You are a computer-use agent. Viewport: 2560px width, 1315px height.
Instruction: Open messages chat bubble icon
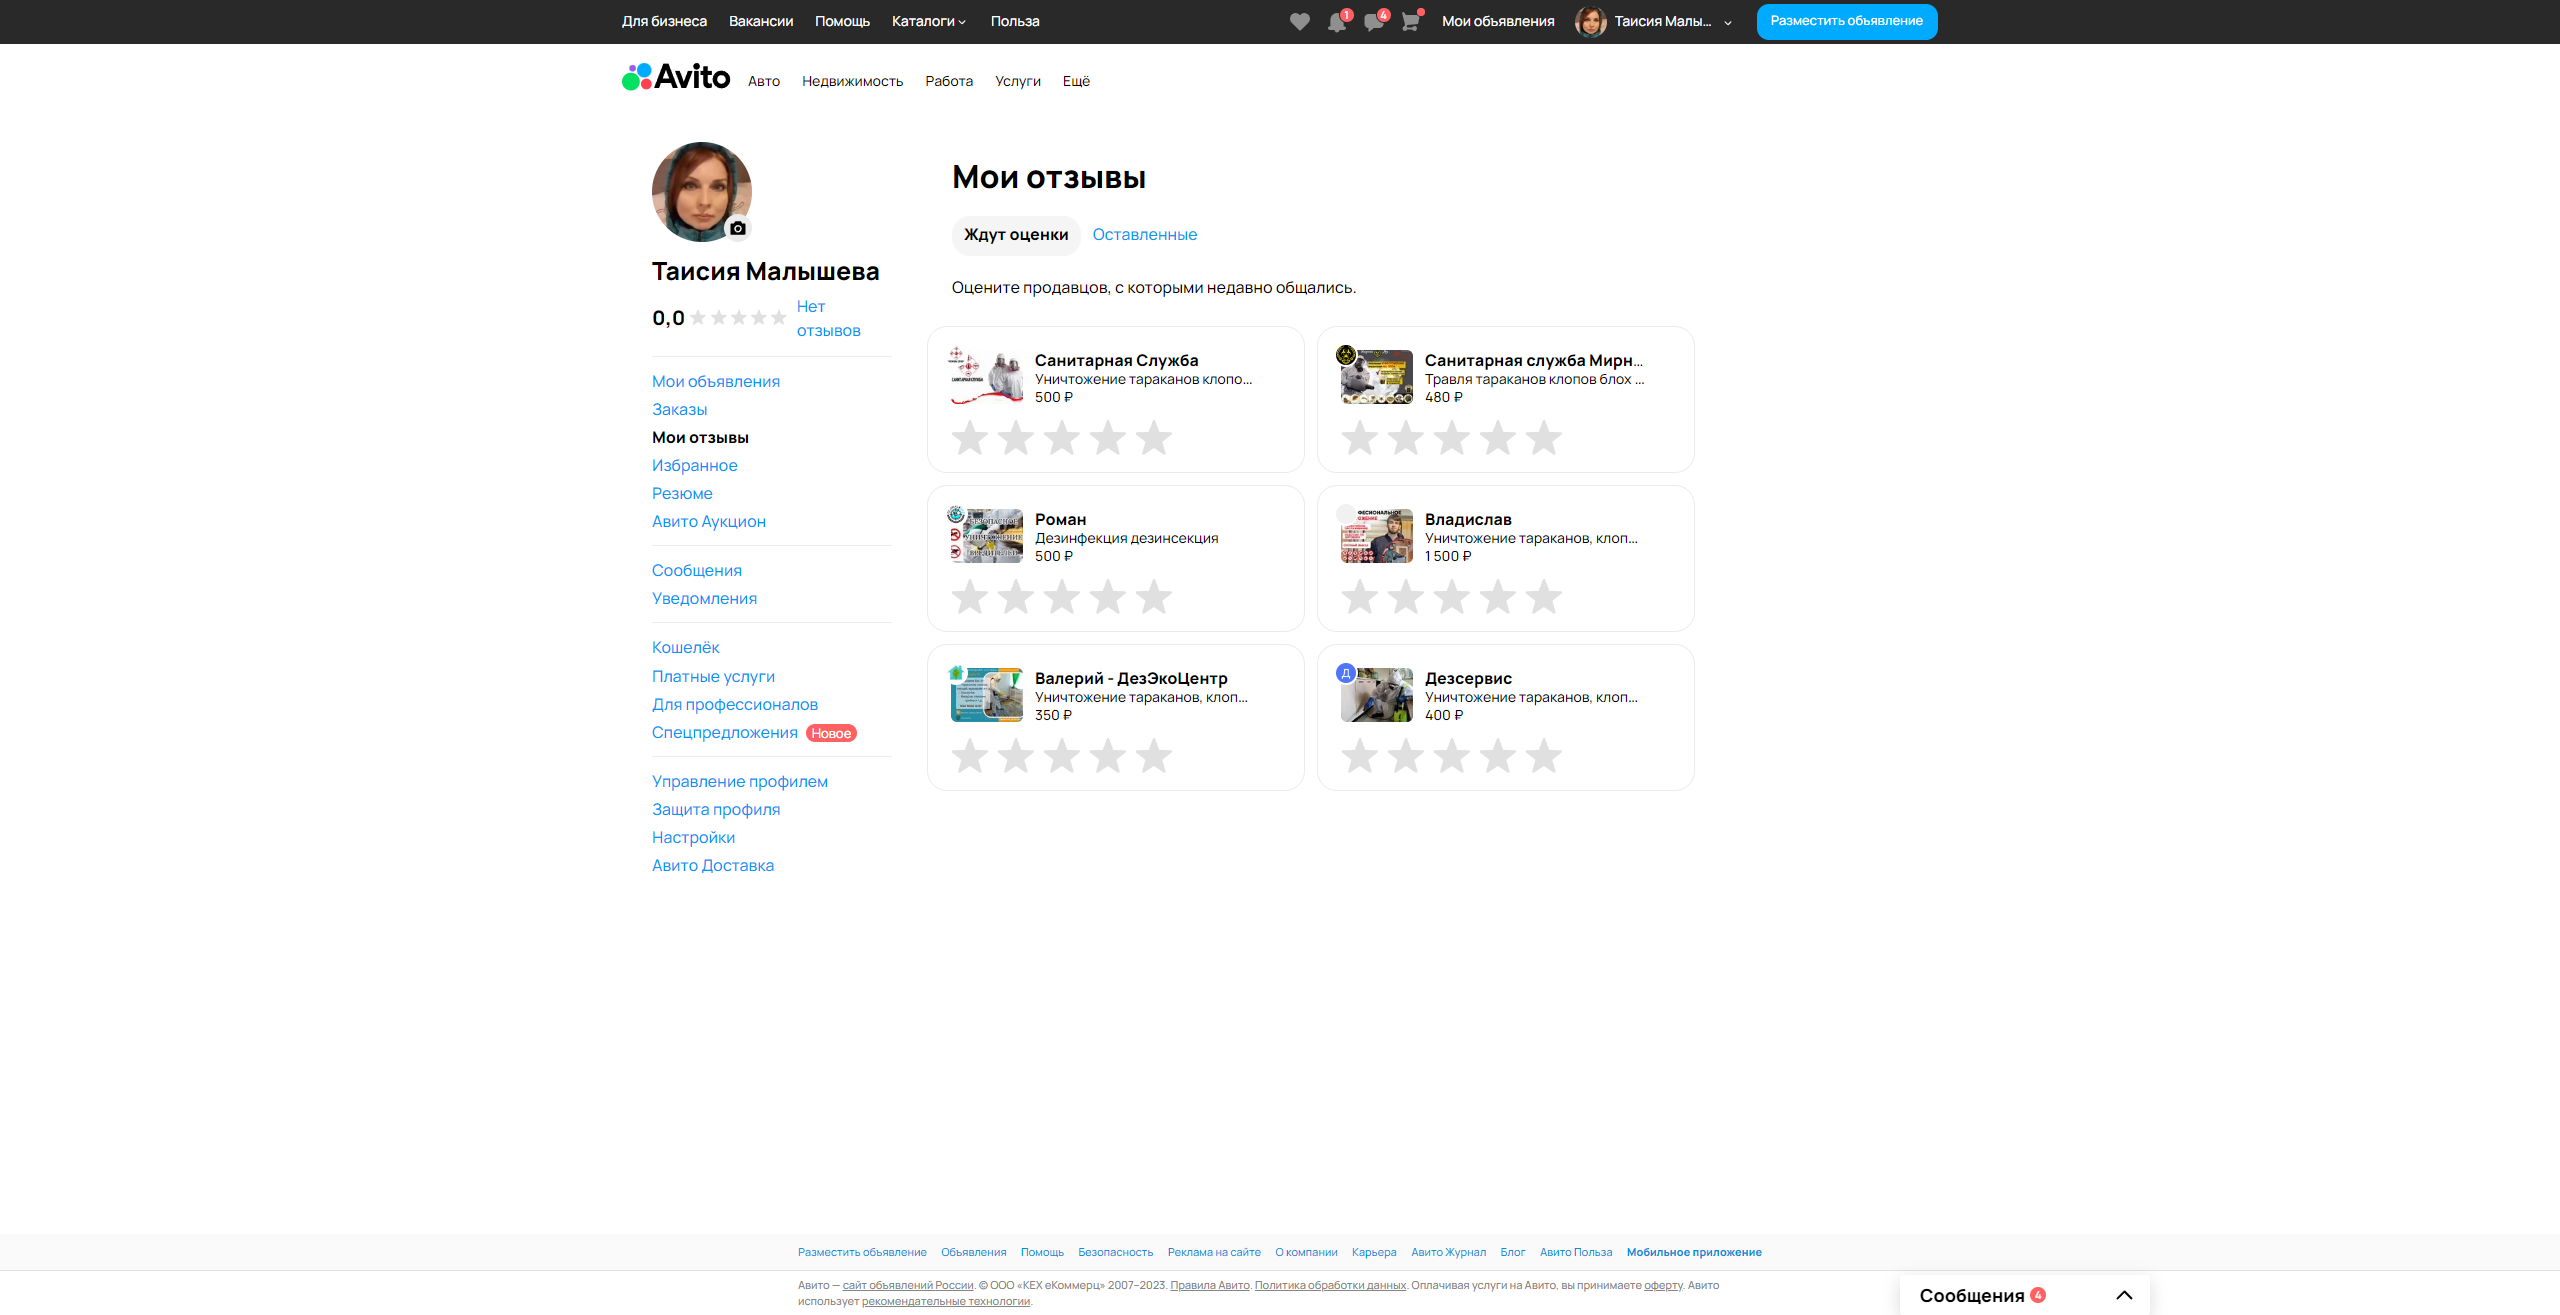pyautogui.click(x=1373, y=22)
